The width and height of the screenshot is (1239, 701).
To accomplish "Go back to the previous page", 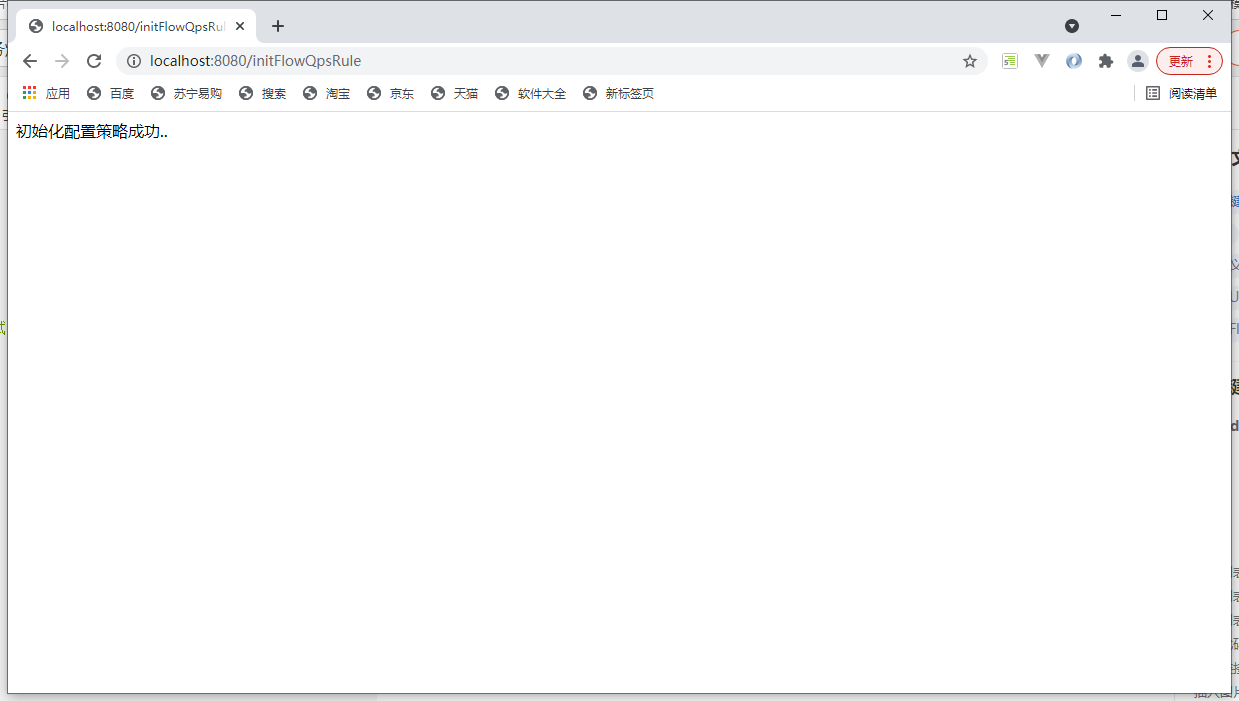I will pyautogui.click(x=30, y=61).
